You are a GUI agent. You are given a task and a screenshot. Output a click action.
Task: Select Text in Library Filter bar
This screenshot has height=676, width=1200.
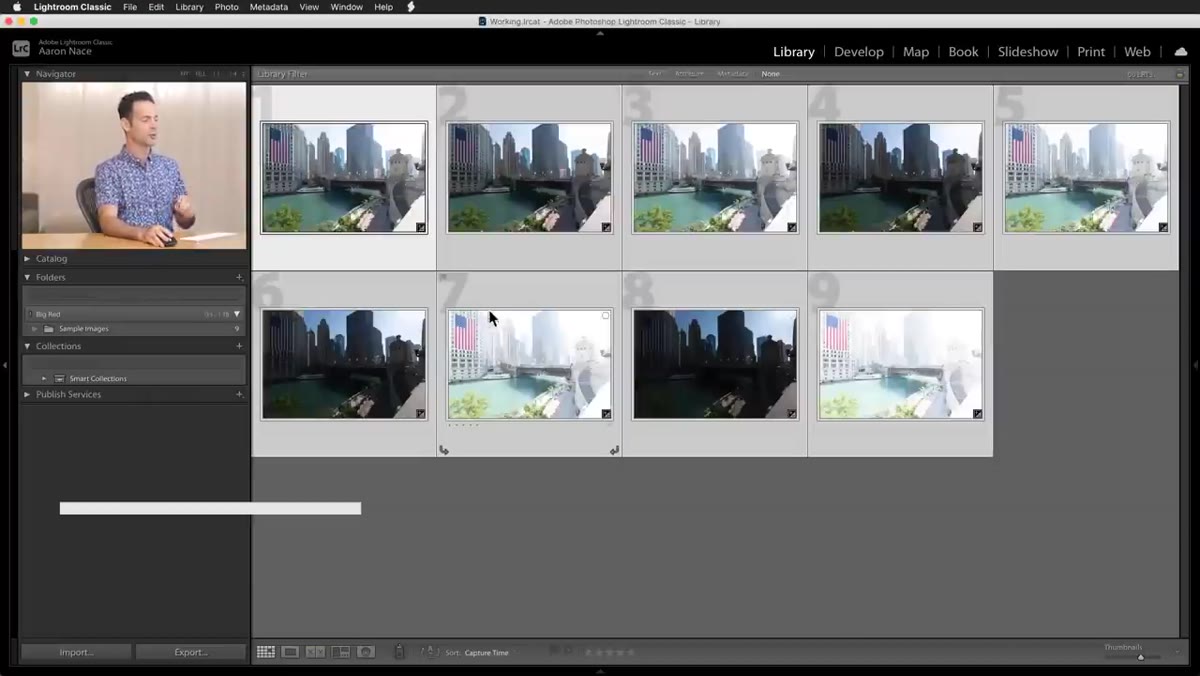pos(655,74)
